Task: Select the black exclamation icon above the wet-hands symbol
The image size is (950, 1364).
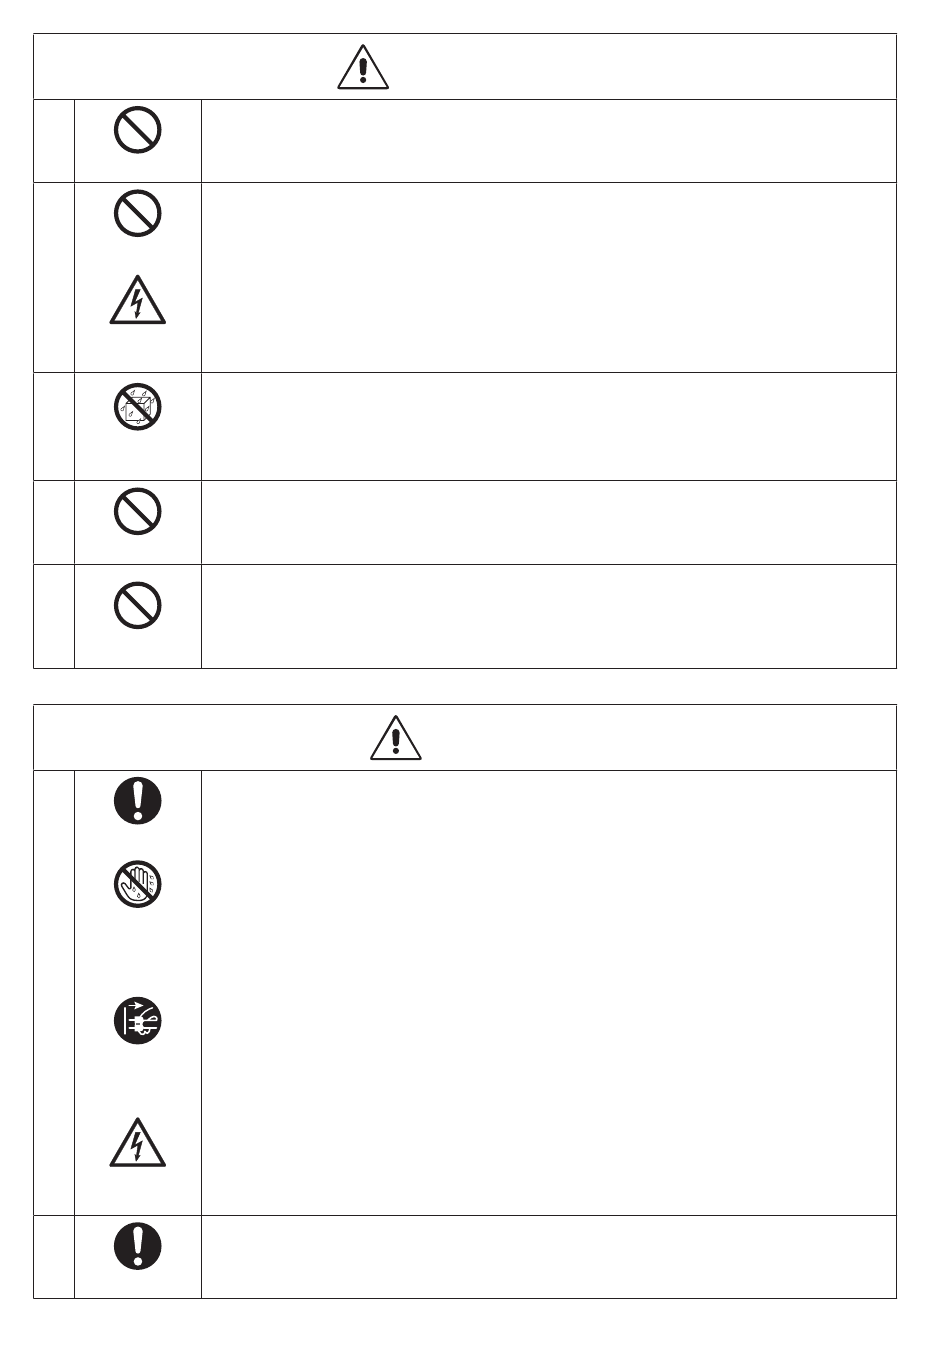Action: (138, 801)
